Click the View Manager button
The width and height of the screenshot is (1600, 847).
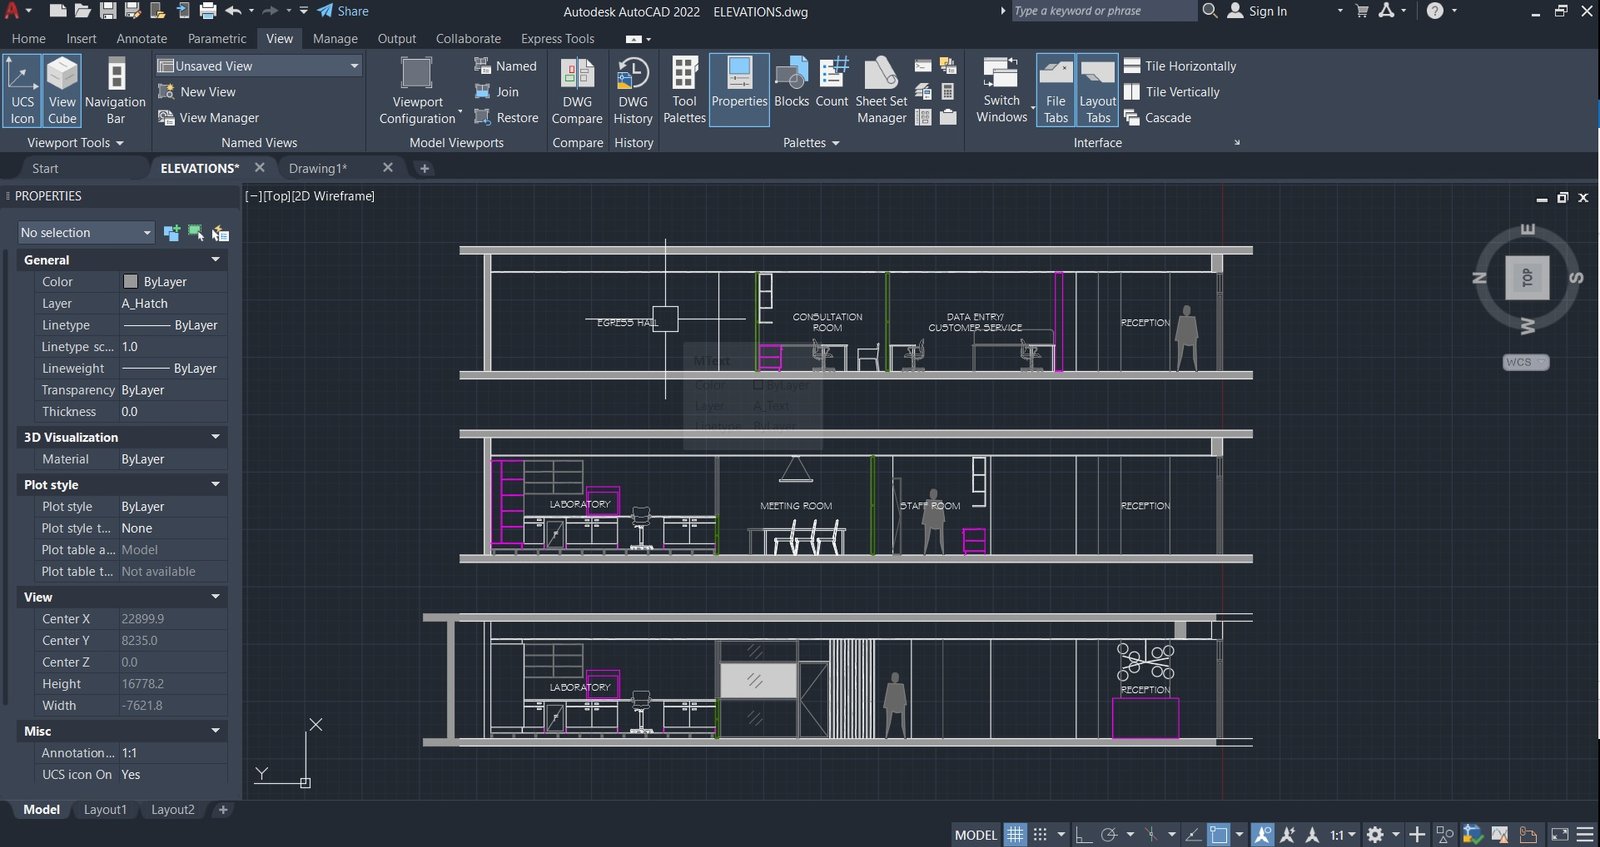[x=208, y=118]
